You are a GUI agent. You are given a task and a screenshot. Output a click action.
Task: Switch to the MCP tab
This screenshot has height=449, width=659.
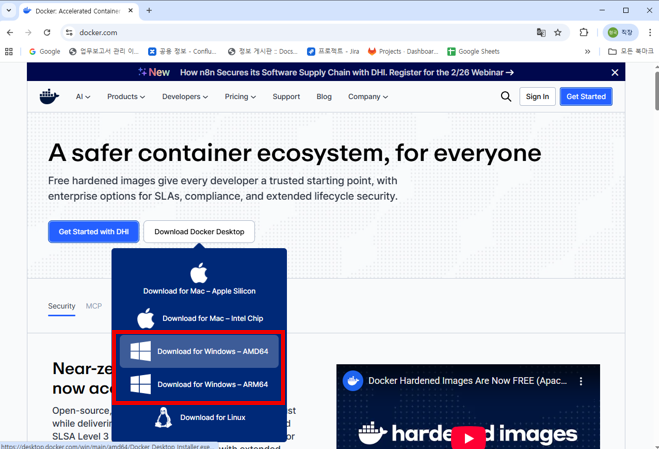tap(94, 306)
